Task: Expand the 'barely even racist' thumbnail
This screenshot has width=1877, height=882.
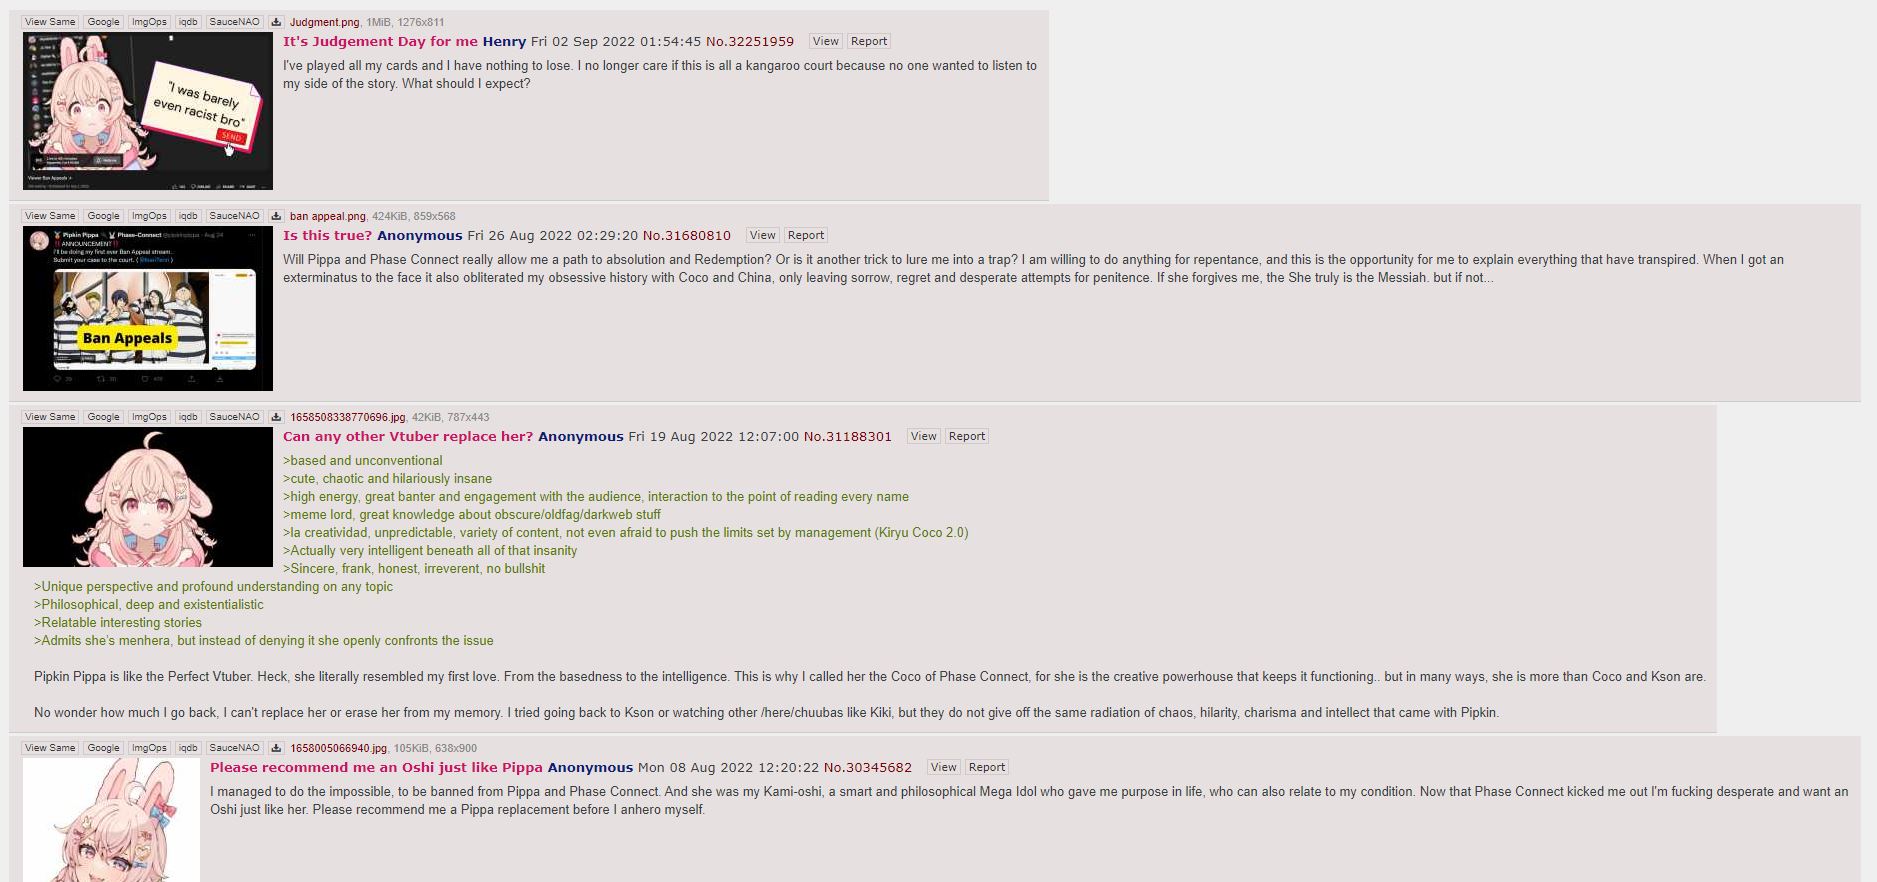Action: point(148,111)
